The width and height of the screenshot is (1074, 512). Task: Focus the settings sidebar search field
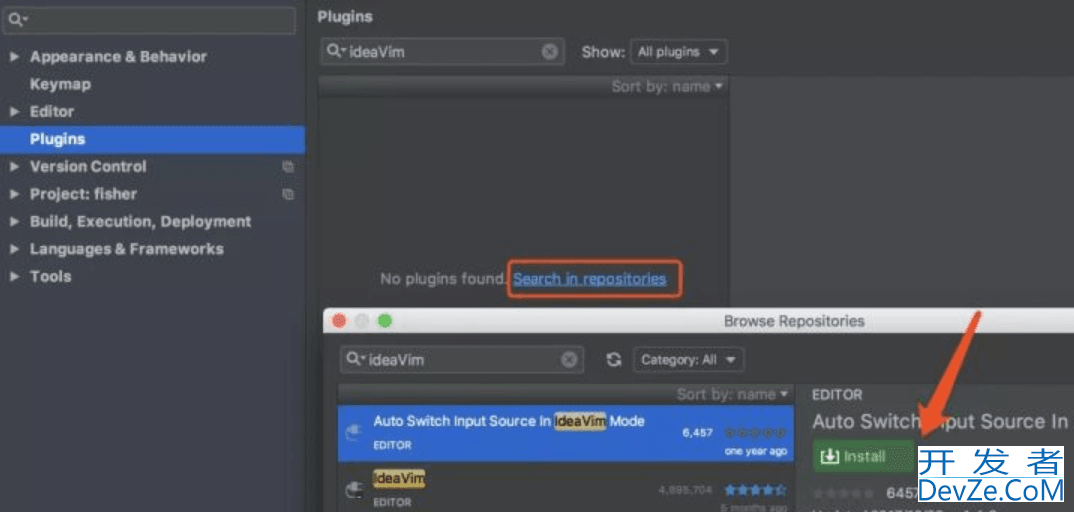click(149, 21)
